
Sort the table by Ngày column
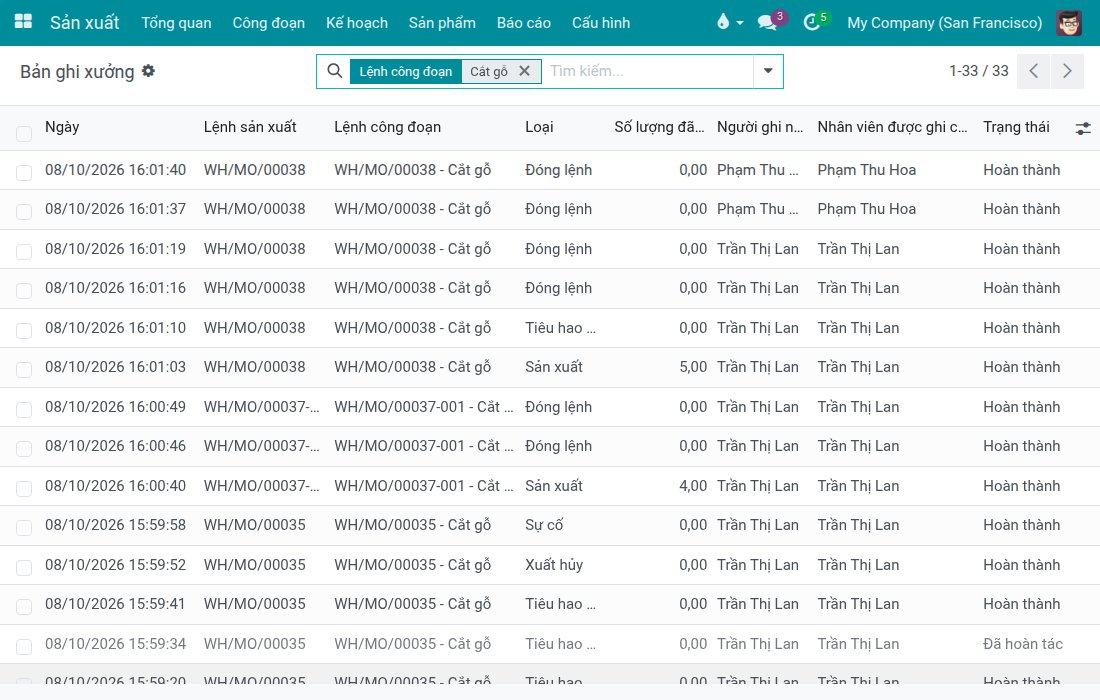pyautogui.click(x=62, y=127)
